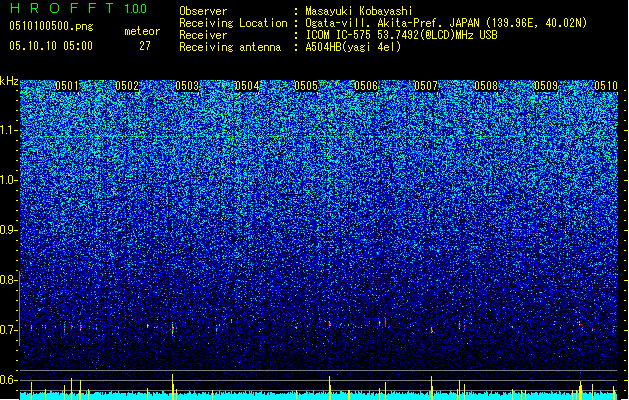Screen dimensions: 629x400
Task: Click the 0.9 frequency axis label
Action: coord(8,230)
